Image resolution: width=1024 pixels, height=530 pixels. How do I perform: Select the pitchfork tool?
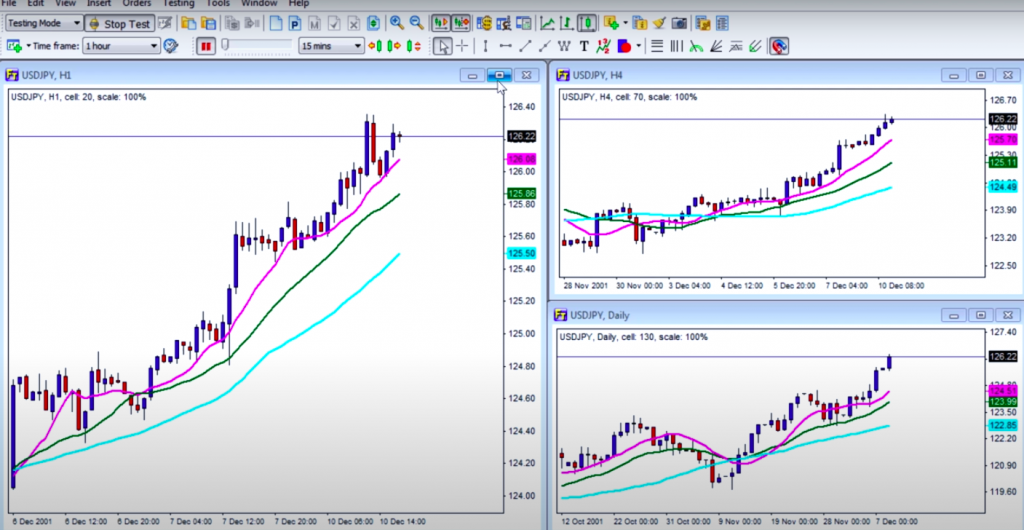click(x=755, y=46)
